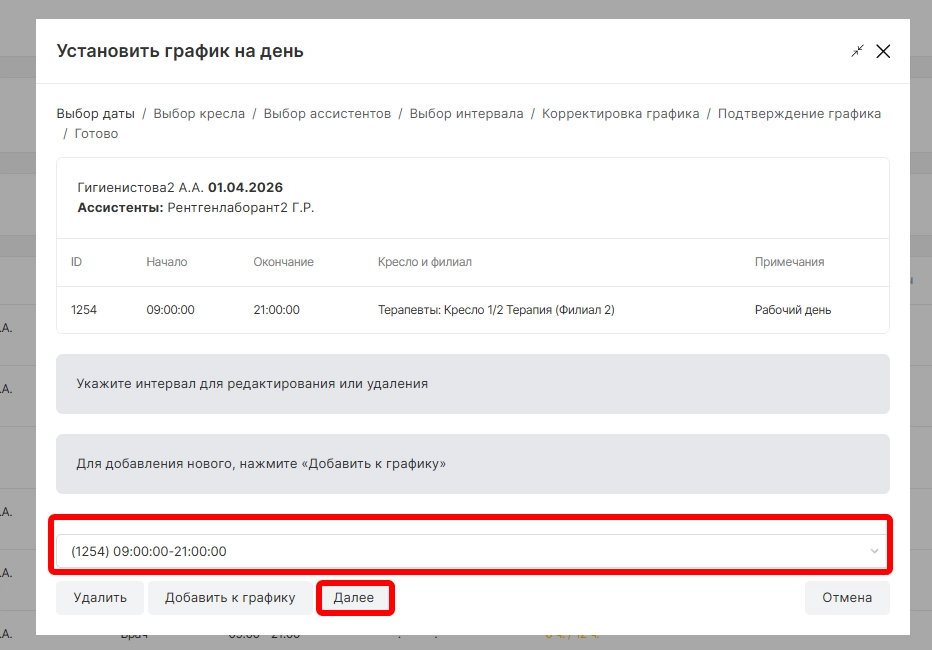Viewport: 932px width, 650px height.
Task: Open 'Подтверждение графика' breadcrumb step
Action: [x=799, y=113]
